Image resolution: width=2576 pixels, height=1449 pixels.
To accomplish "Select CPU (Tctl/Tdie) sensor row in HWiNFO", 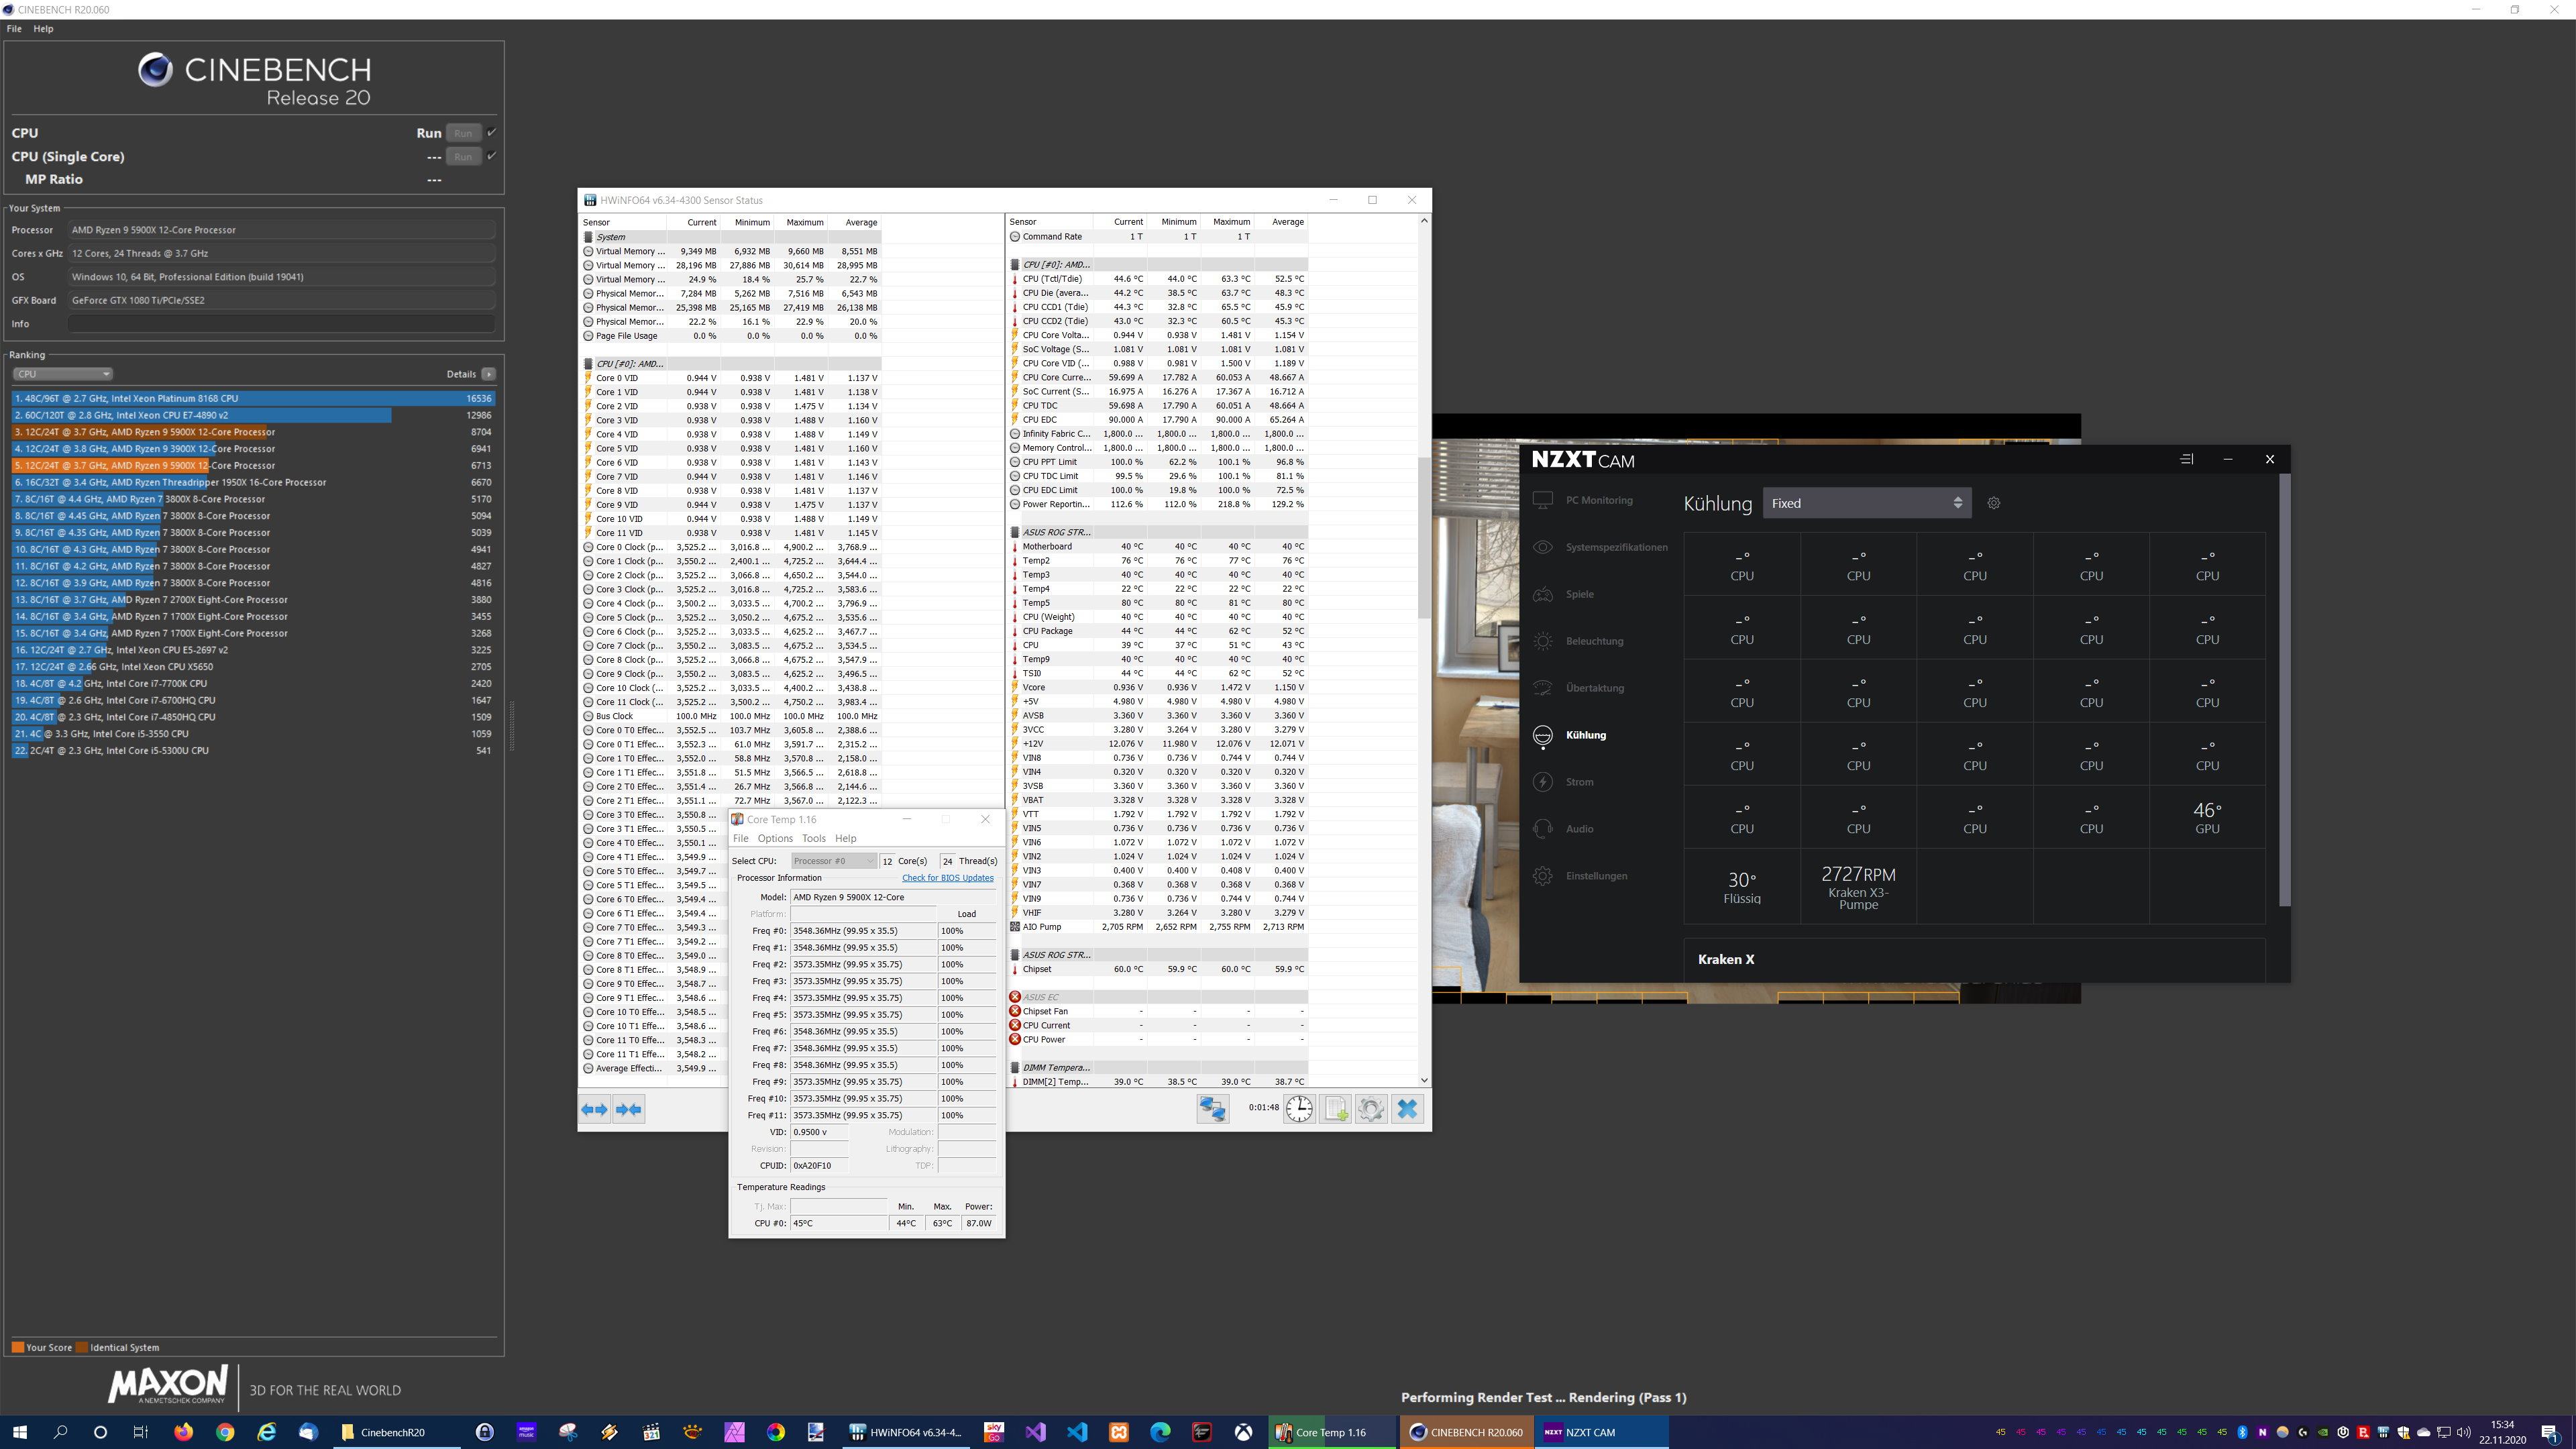I will click(1158, 279).
